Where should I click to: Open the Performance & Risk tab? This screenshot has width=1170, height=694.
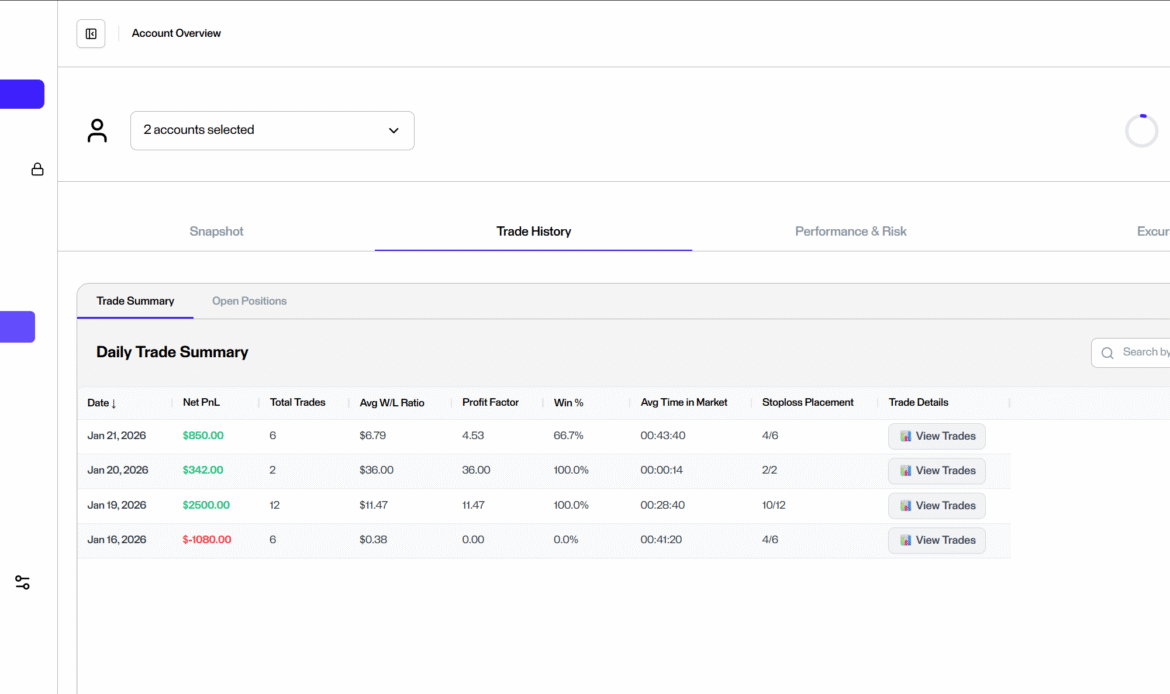850,231
